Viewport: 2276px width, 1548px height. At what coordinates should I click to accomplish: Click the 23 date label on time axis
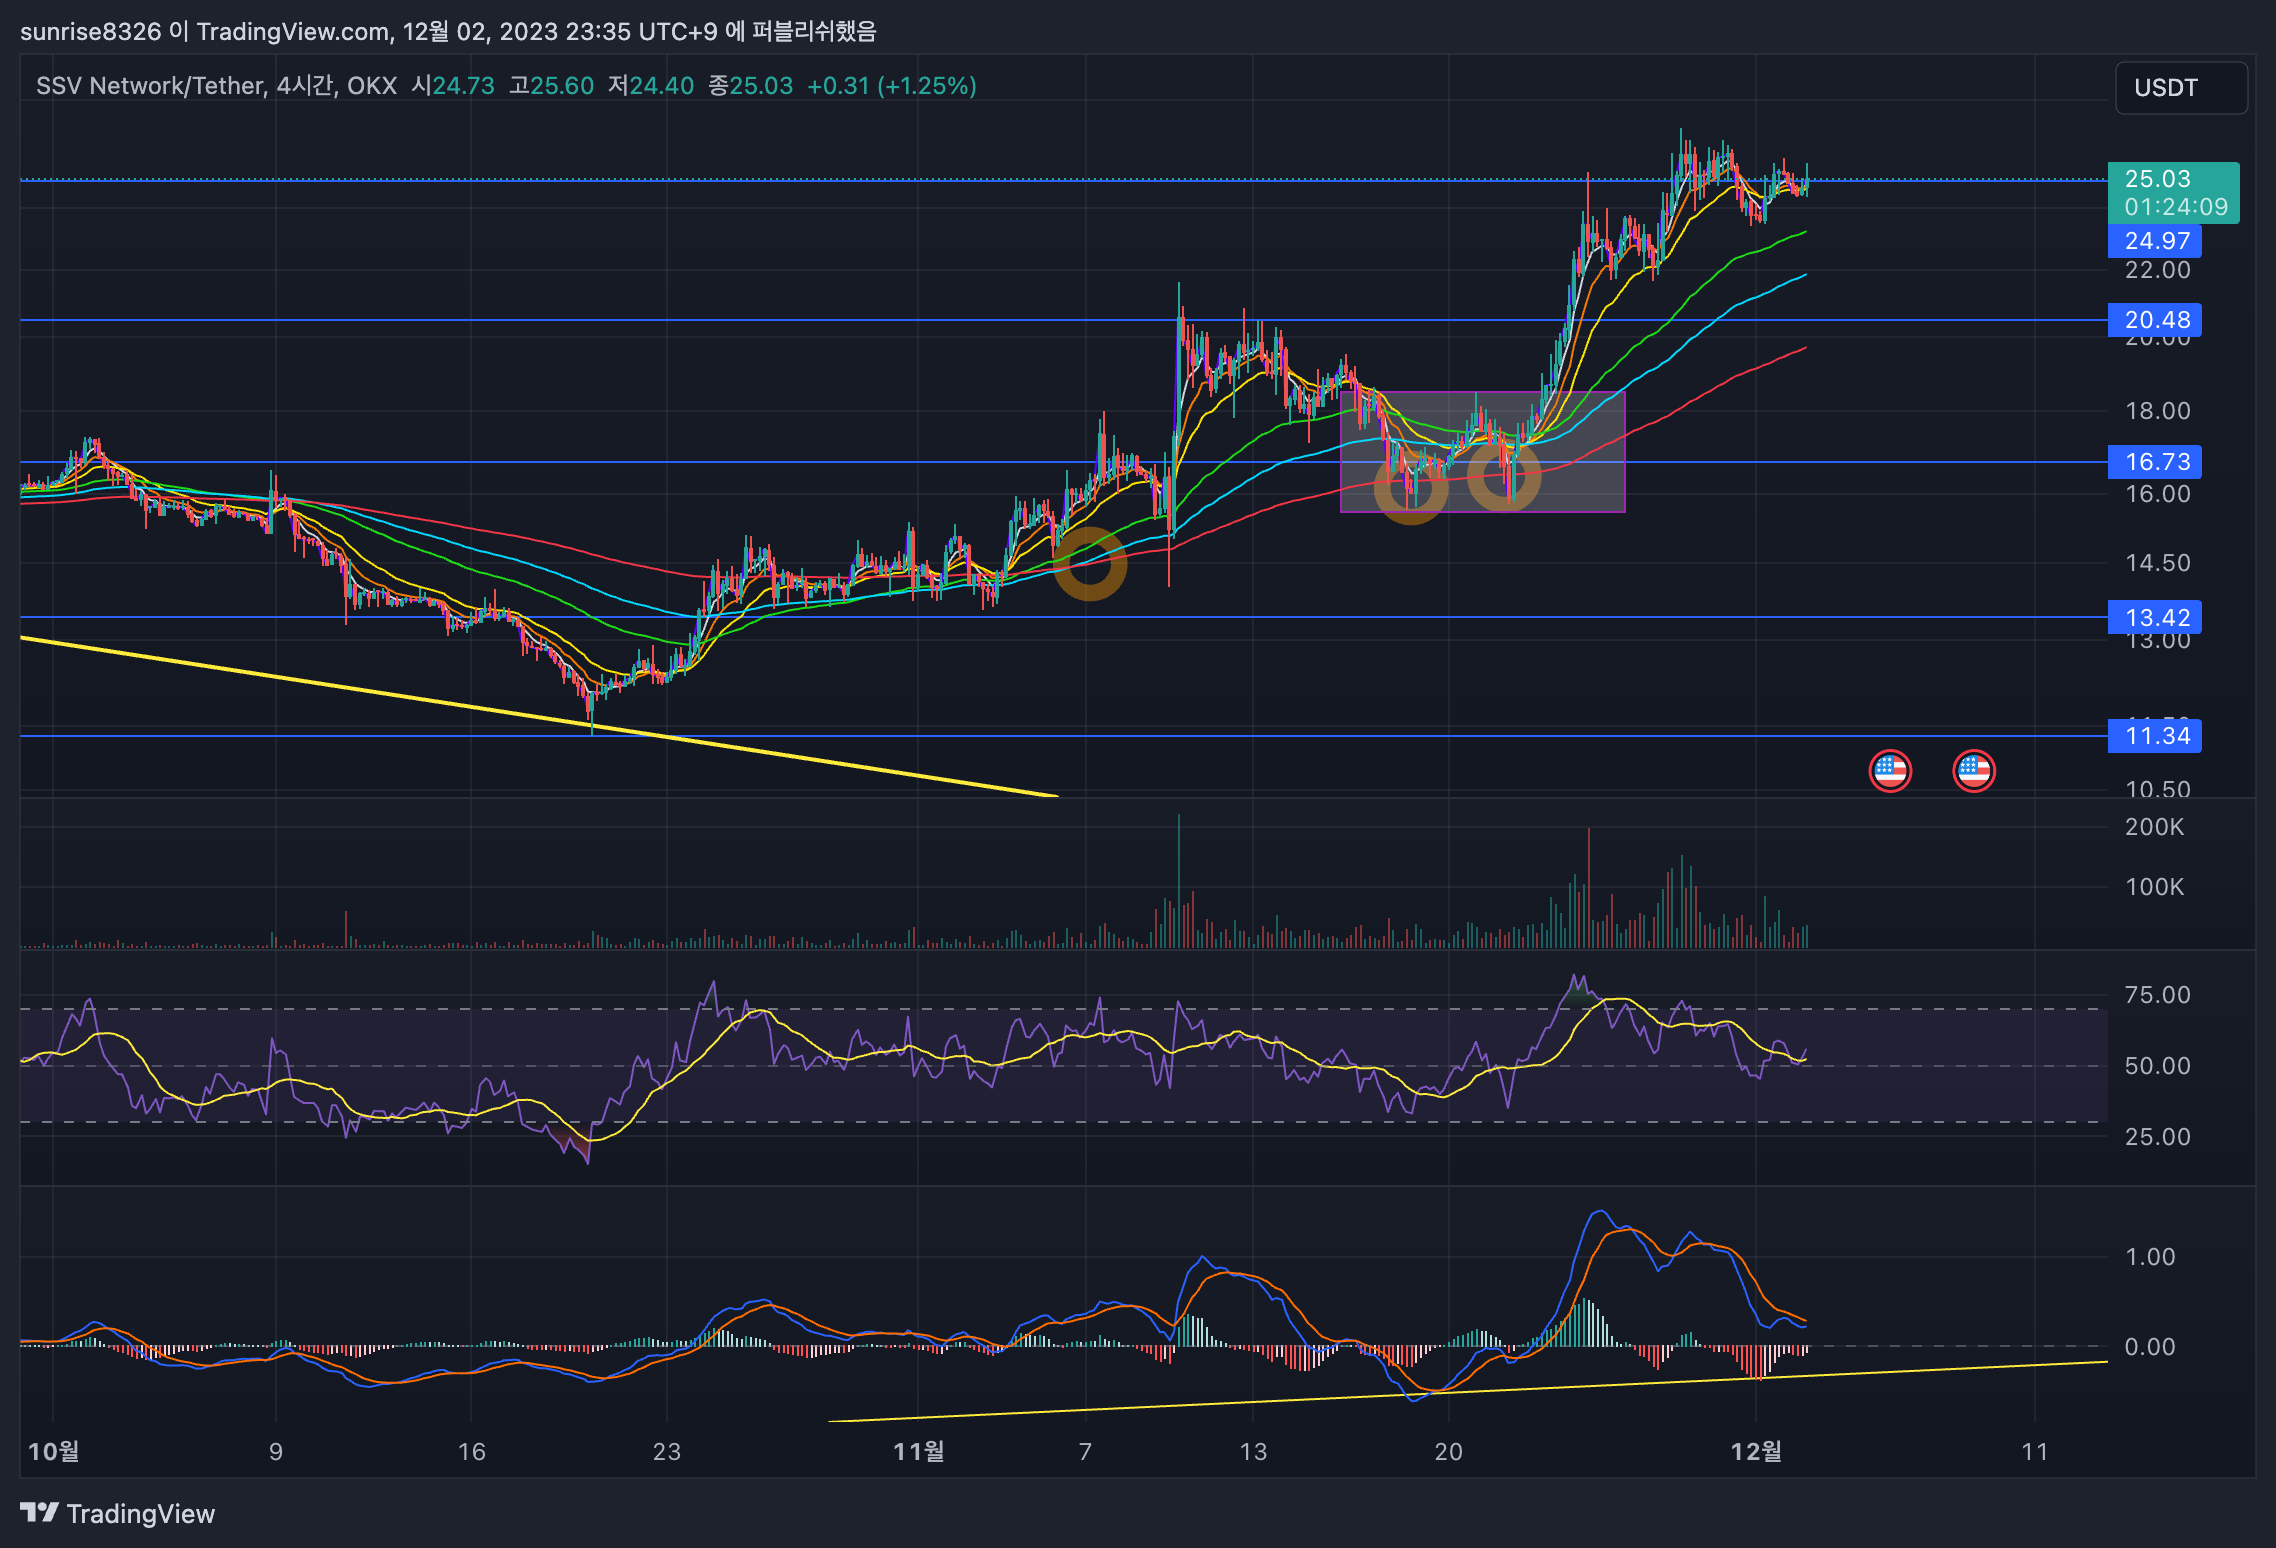(x=667, y=1451)
